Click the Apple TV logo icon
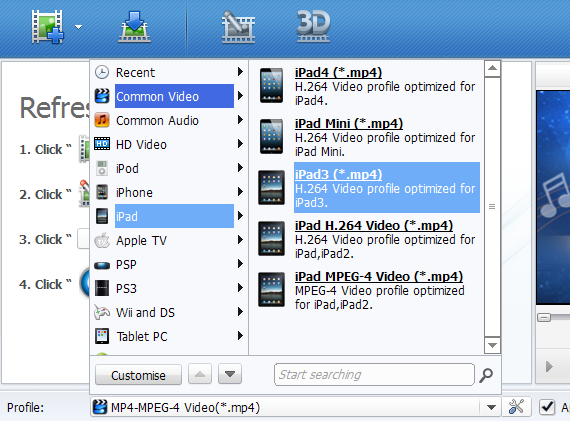 (102, 240)
